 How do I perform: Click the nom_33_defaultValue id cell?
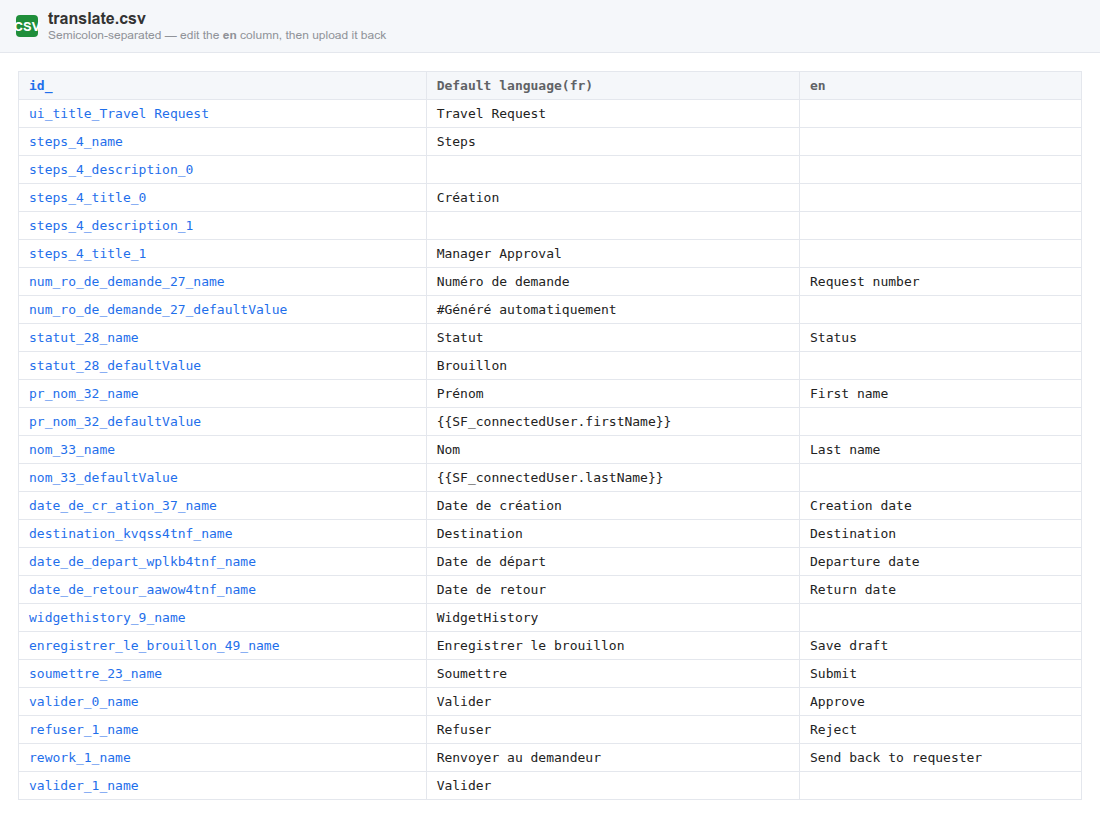click(222, 478)
